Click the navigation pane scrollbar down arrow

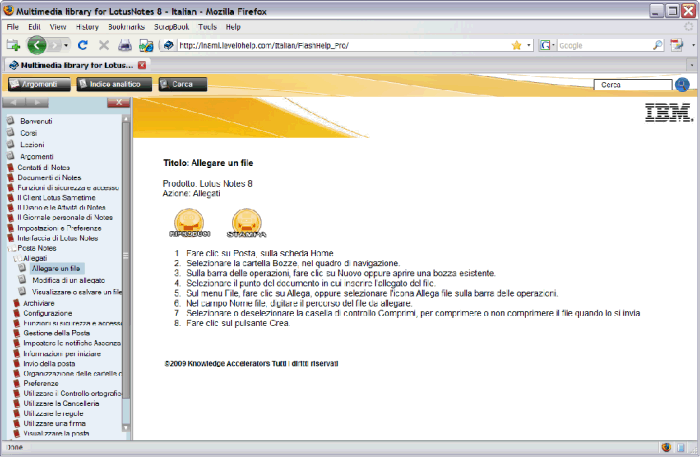tap(126, 428)
